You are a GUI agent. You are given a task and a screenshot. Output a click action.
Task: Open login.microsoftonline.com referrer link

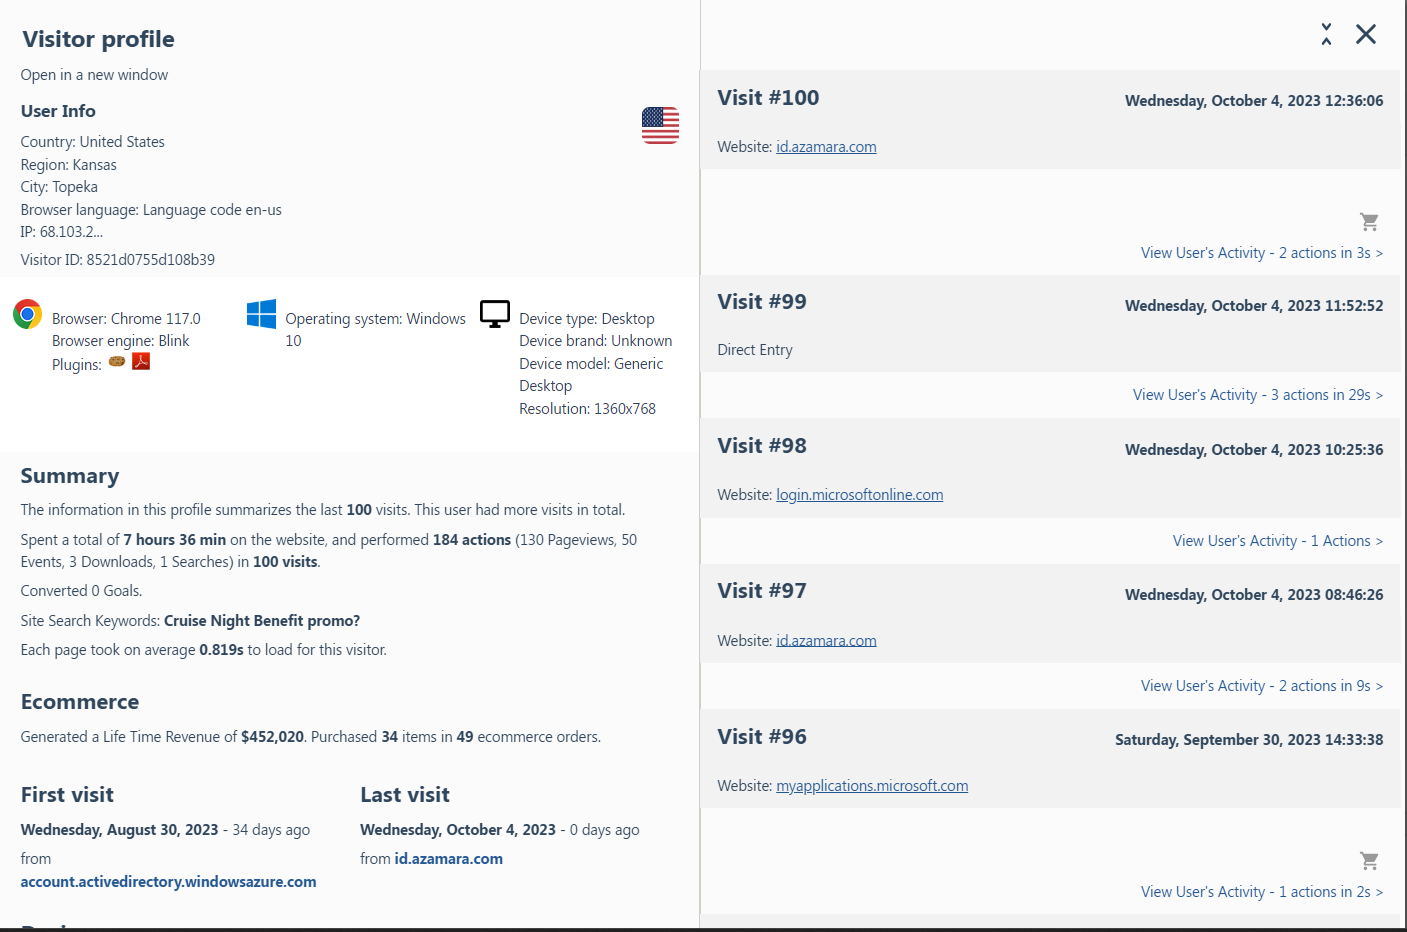859,495
